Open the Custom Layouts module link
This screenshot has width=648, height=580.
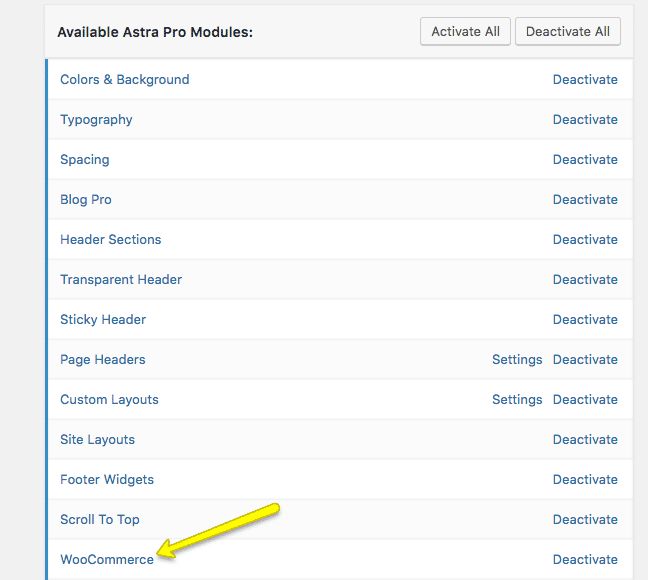tap(110, 400)
